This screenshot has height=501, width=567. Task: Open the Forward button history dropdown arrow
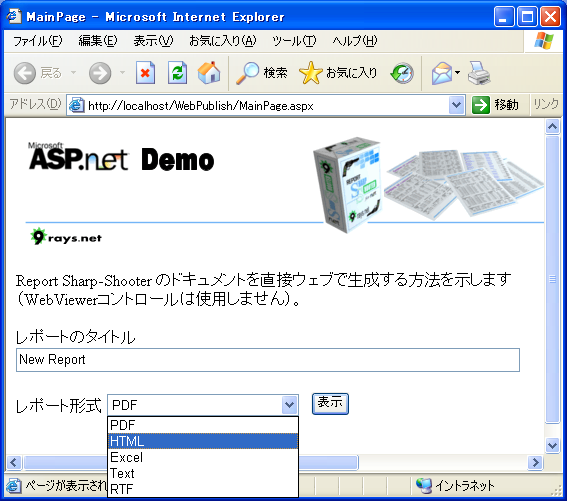[123, 73]
